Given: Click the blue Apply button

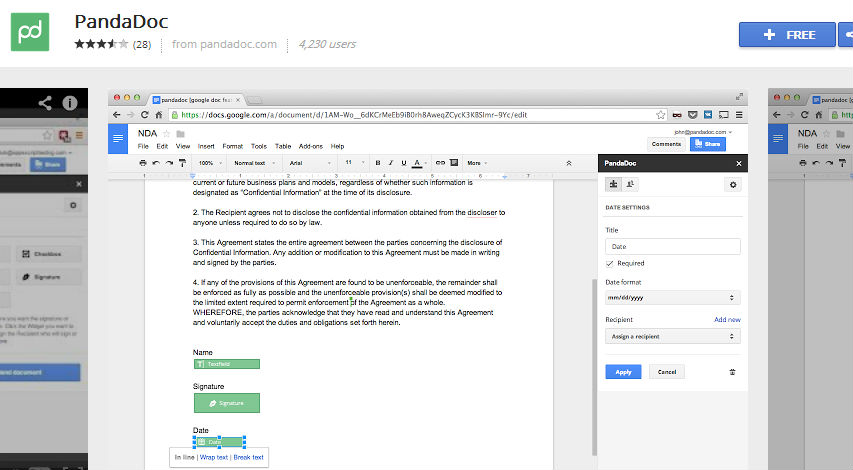Looking at the screenshot, I should 623,372.
